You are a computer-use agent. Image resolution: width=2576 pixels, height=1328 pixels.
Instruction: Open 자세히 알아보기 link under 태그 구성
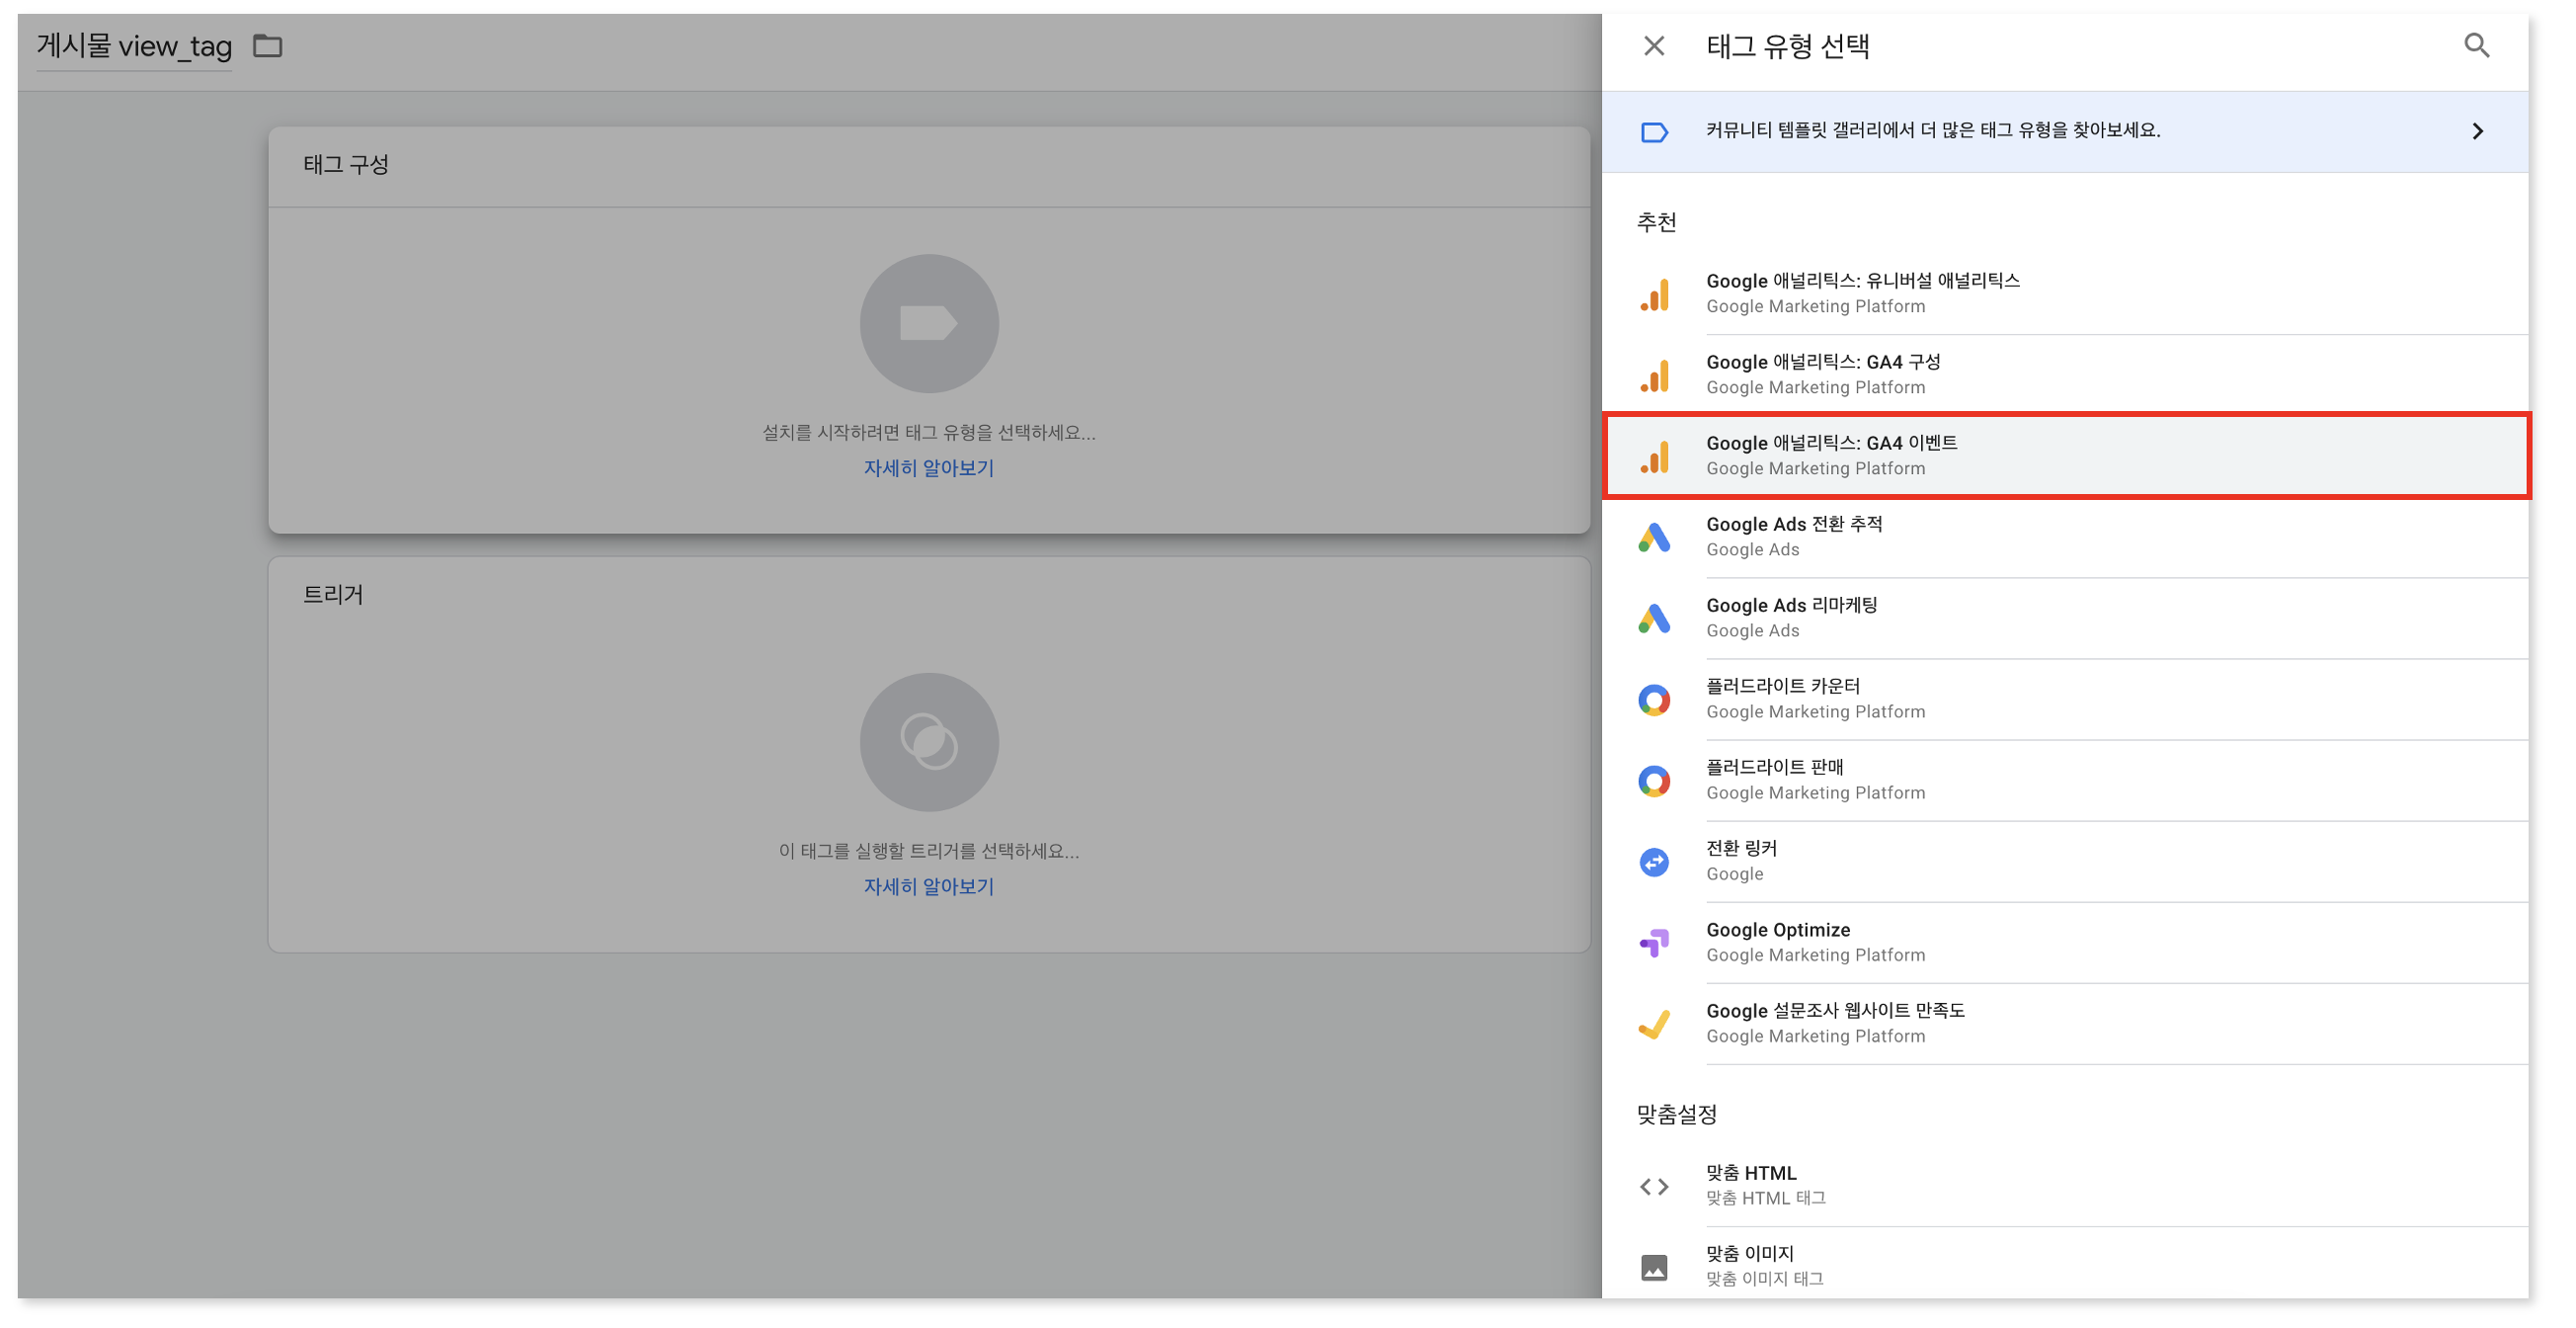coord(929,468)
